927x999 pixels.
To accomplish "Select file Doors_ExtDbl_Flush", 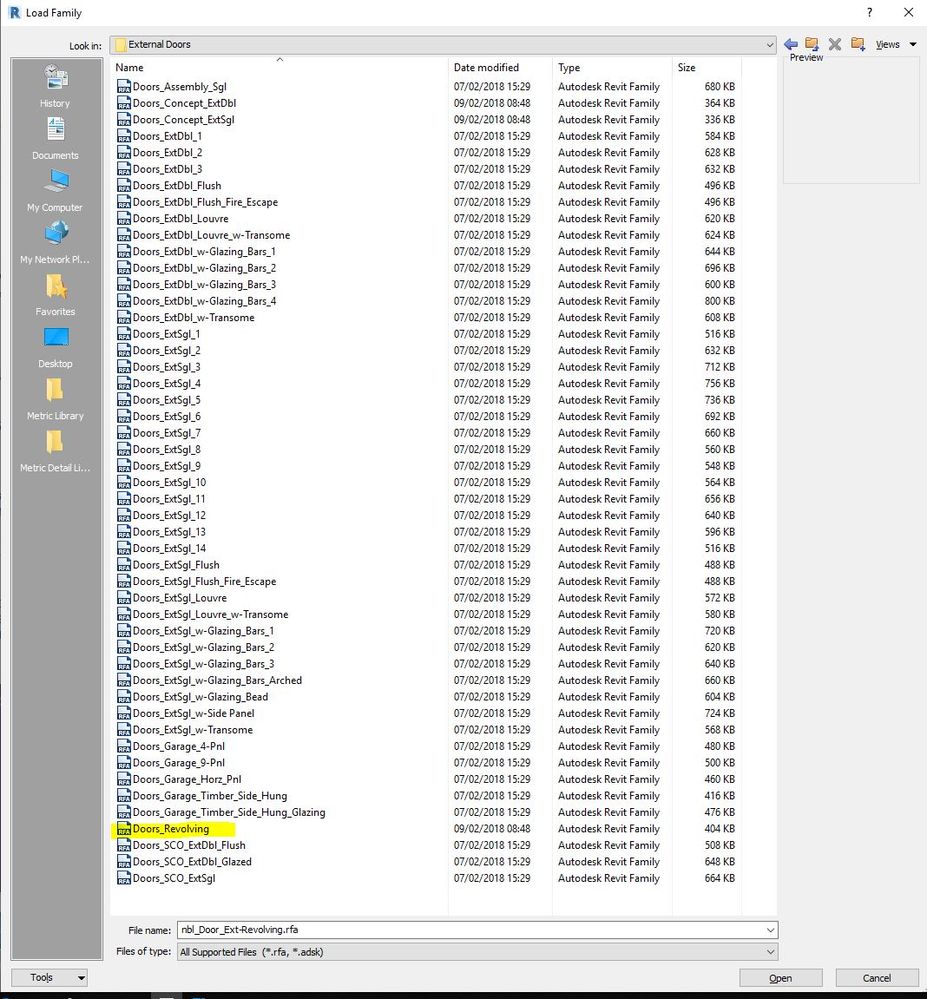I will click(x=176, y=185).
